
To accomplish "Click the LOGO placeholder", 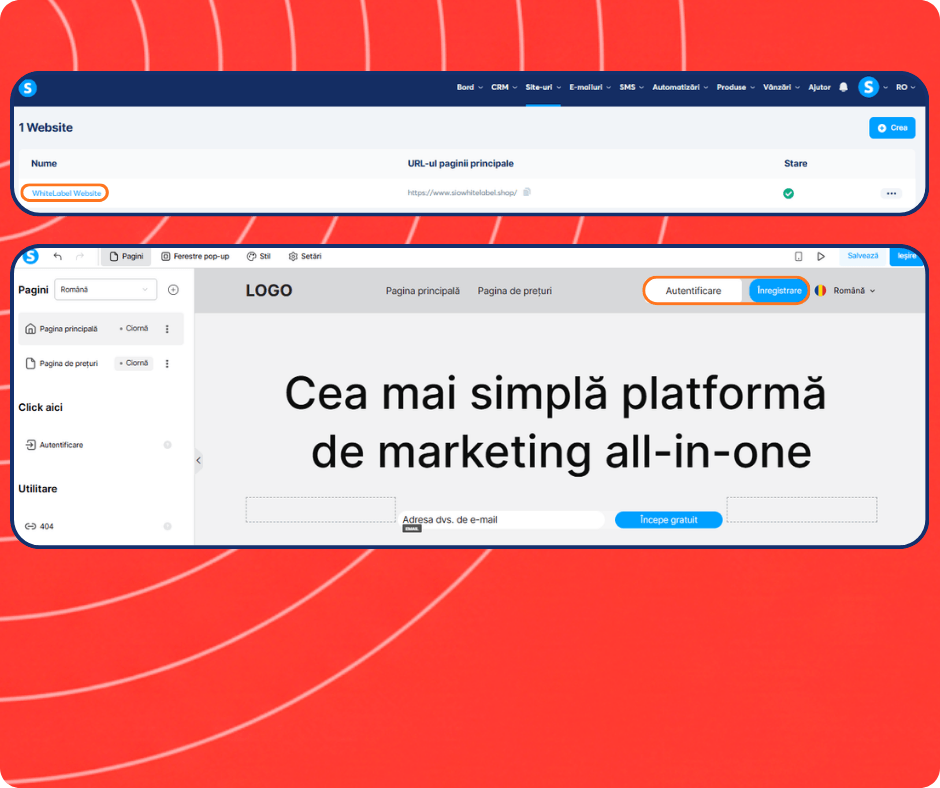I will 269,290.
